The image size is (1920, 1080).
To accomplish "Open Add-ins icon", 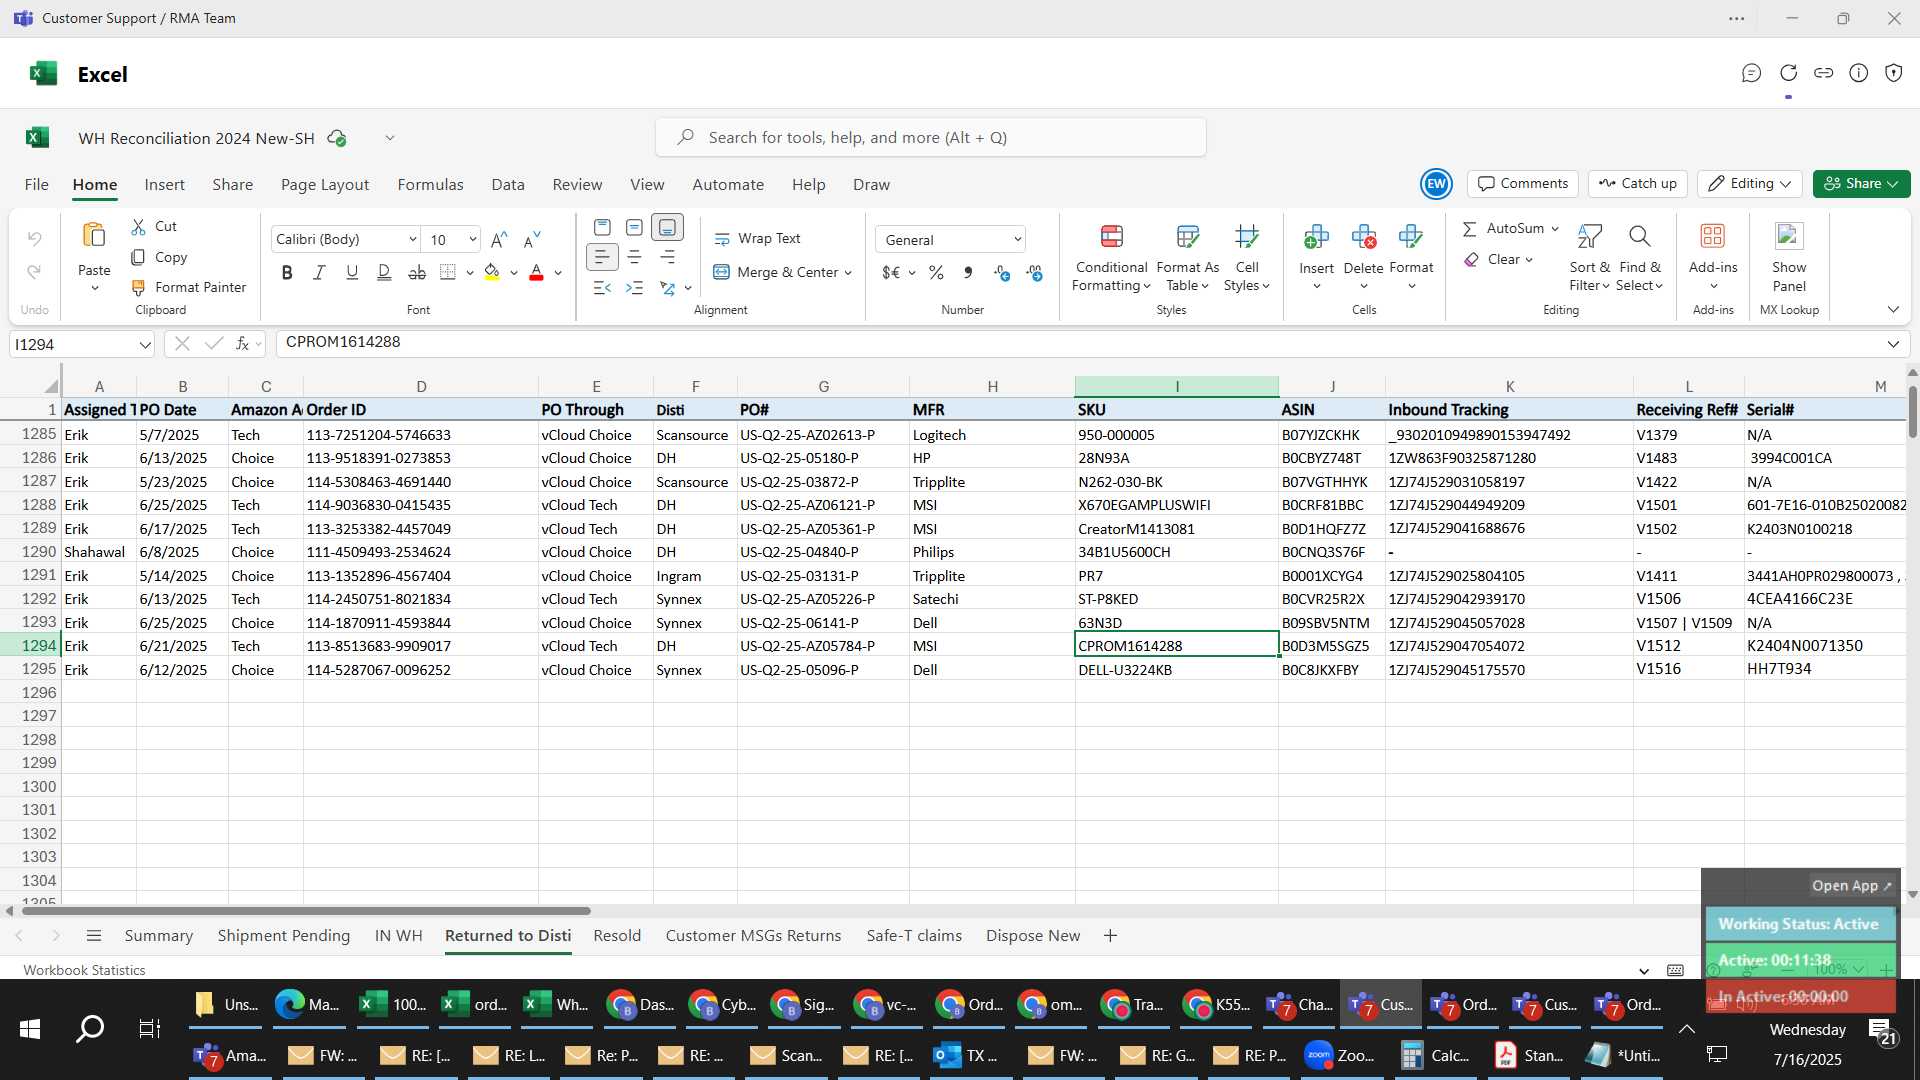I will click(1713, 236).
